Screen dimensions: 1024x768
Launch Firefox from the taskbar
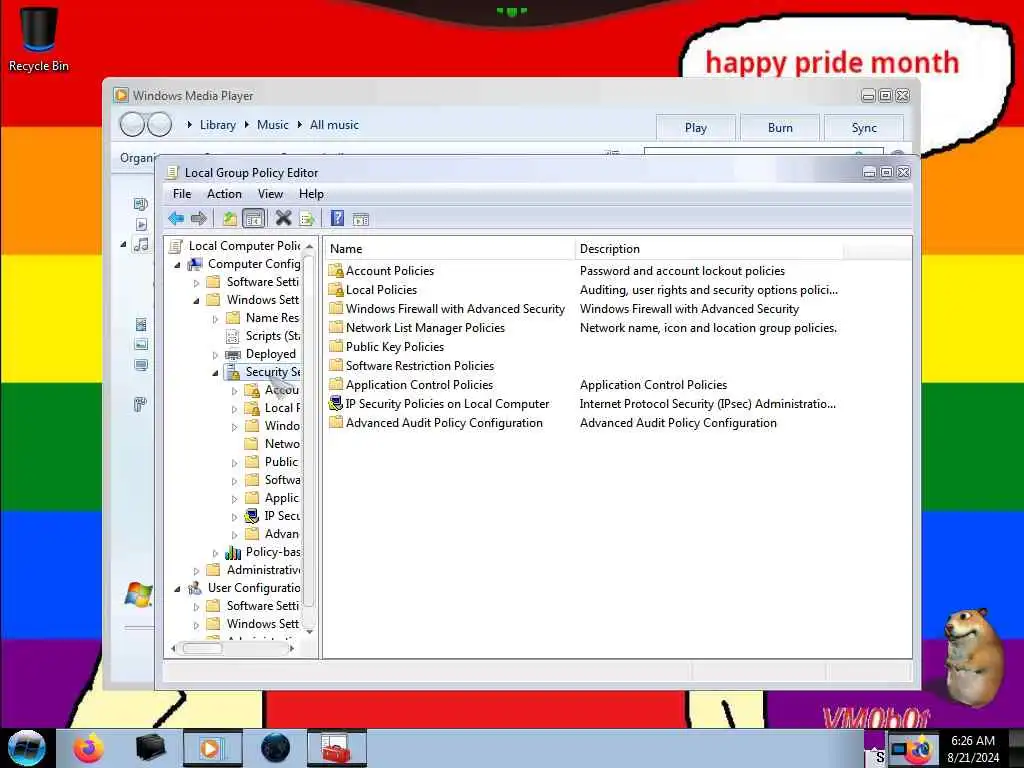click(x=89, y=748)
